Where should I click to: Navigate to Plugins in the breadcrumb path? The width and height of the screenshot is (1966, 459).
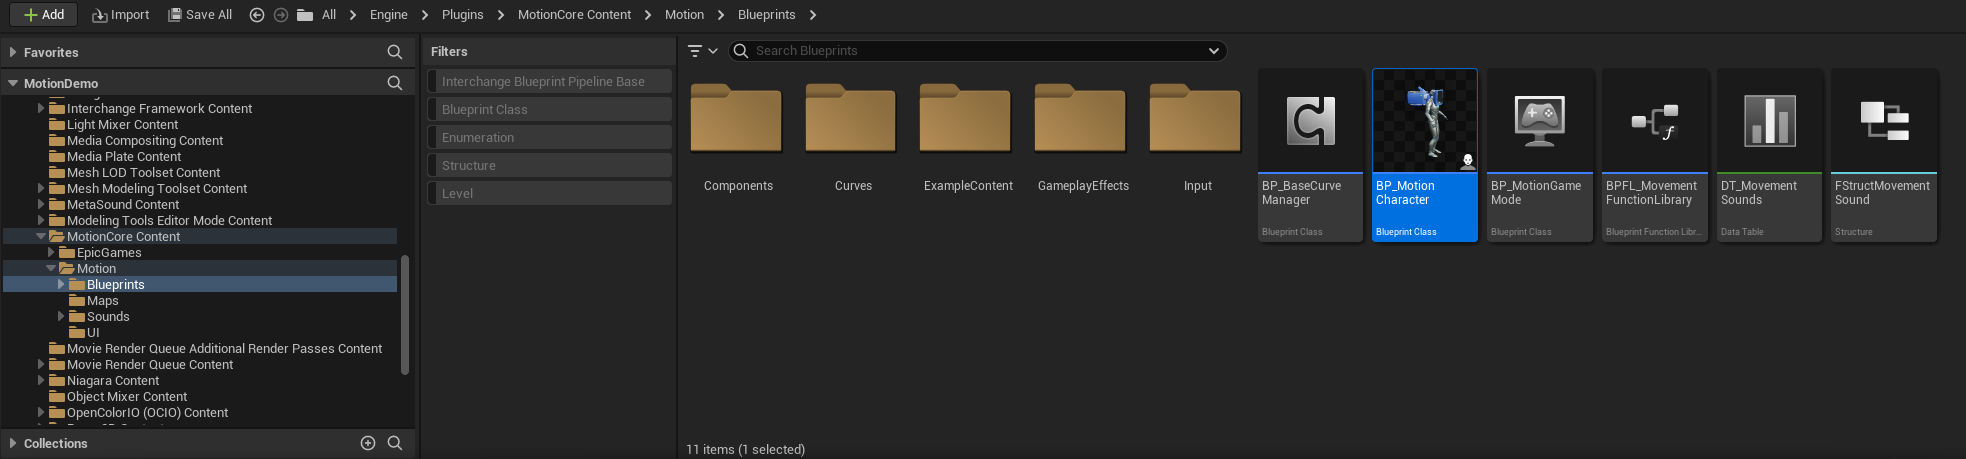pyautogui.click(x=462, y=15)
